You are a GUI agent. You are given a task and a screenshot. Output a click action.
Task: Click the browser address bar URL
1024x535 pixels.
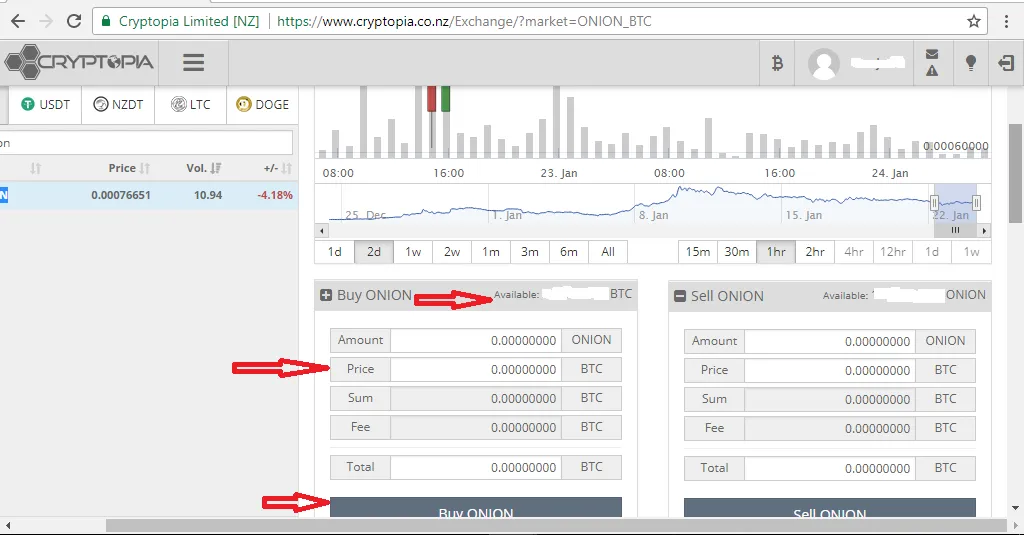coord(464,22)
